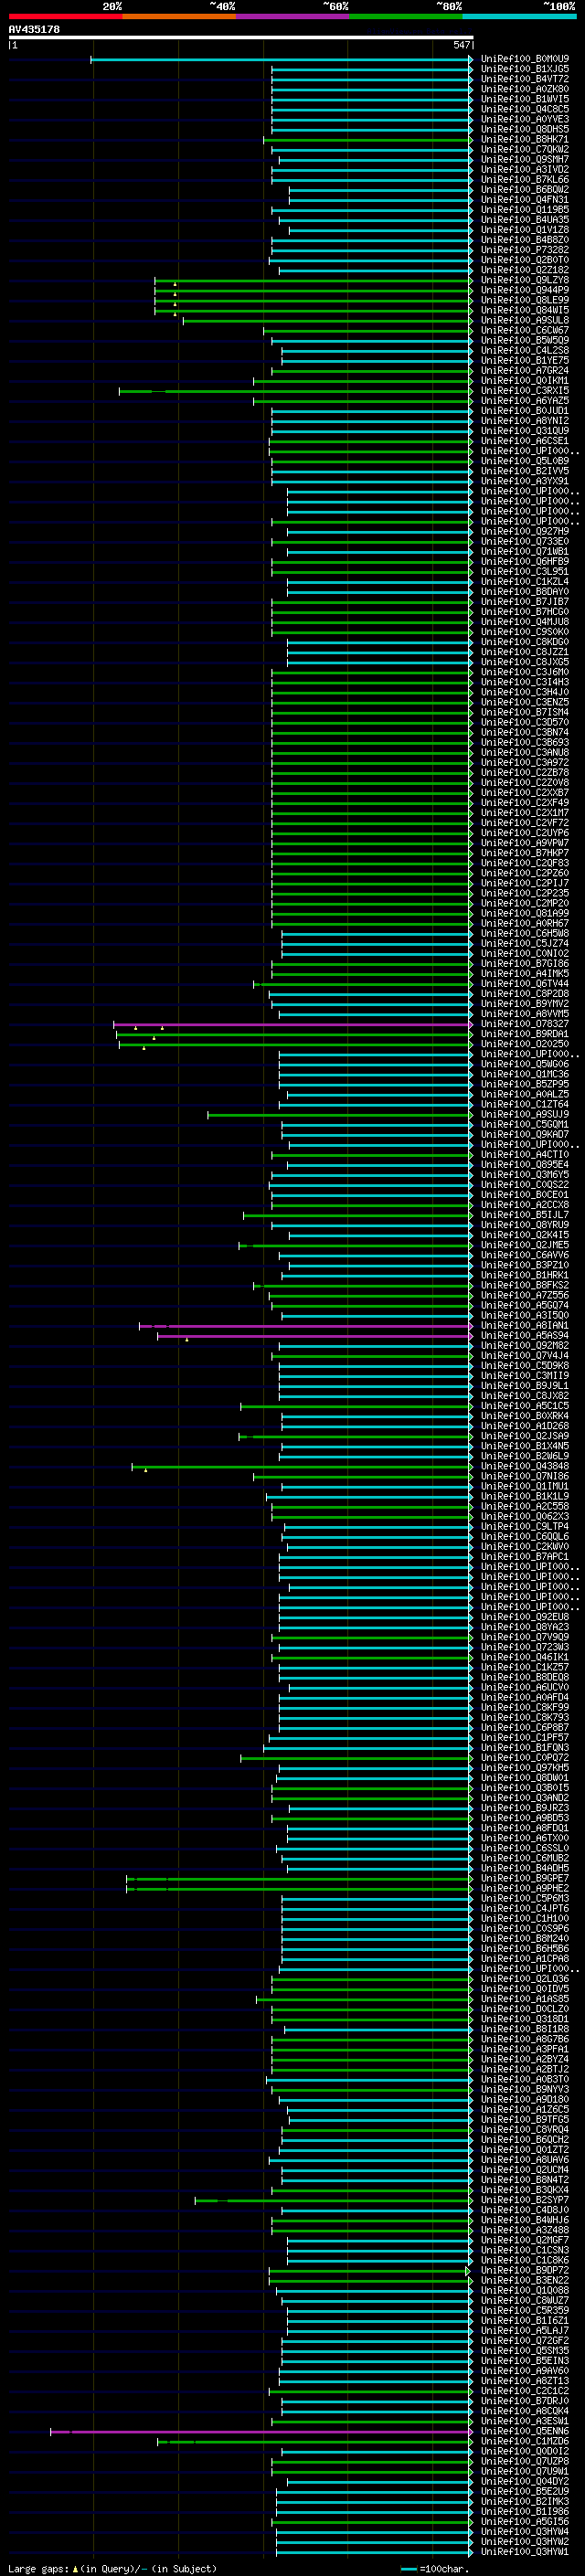This screenshot has width=585, height=2576.
Task: Click the red 20% legend segment
Action: click(66, 16)
